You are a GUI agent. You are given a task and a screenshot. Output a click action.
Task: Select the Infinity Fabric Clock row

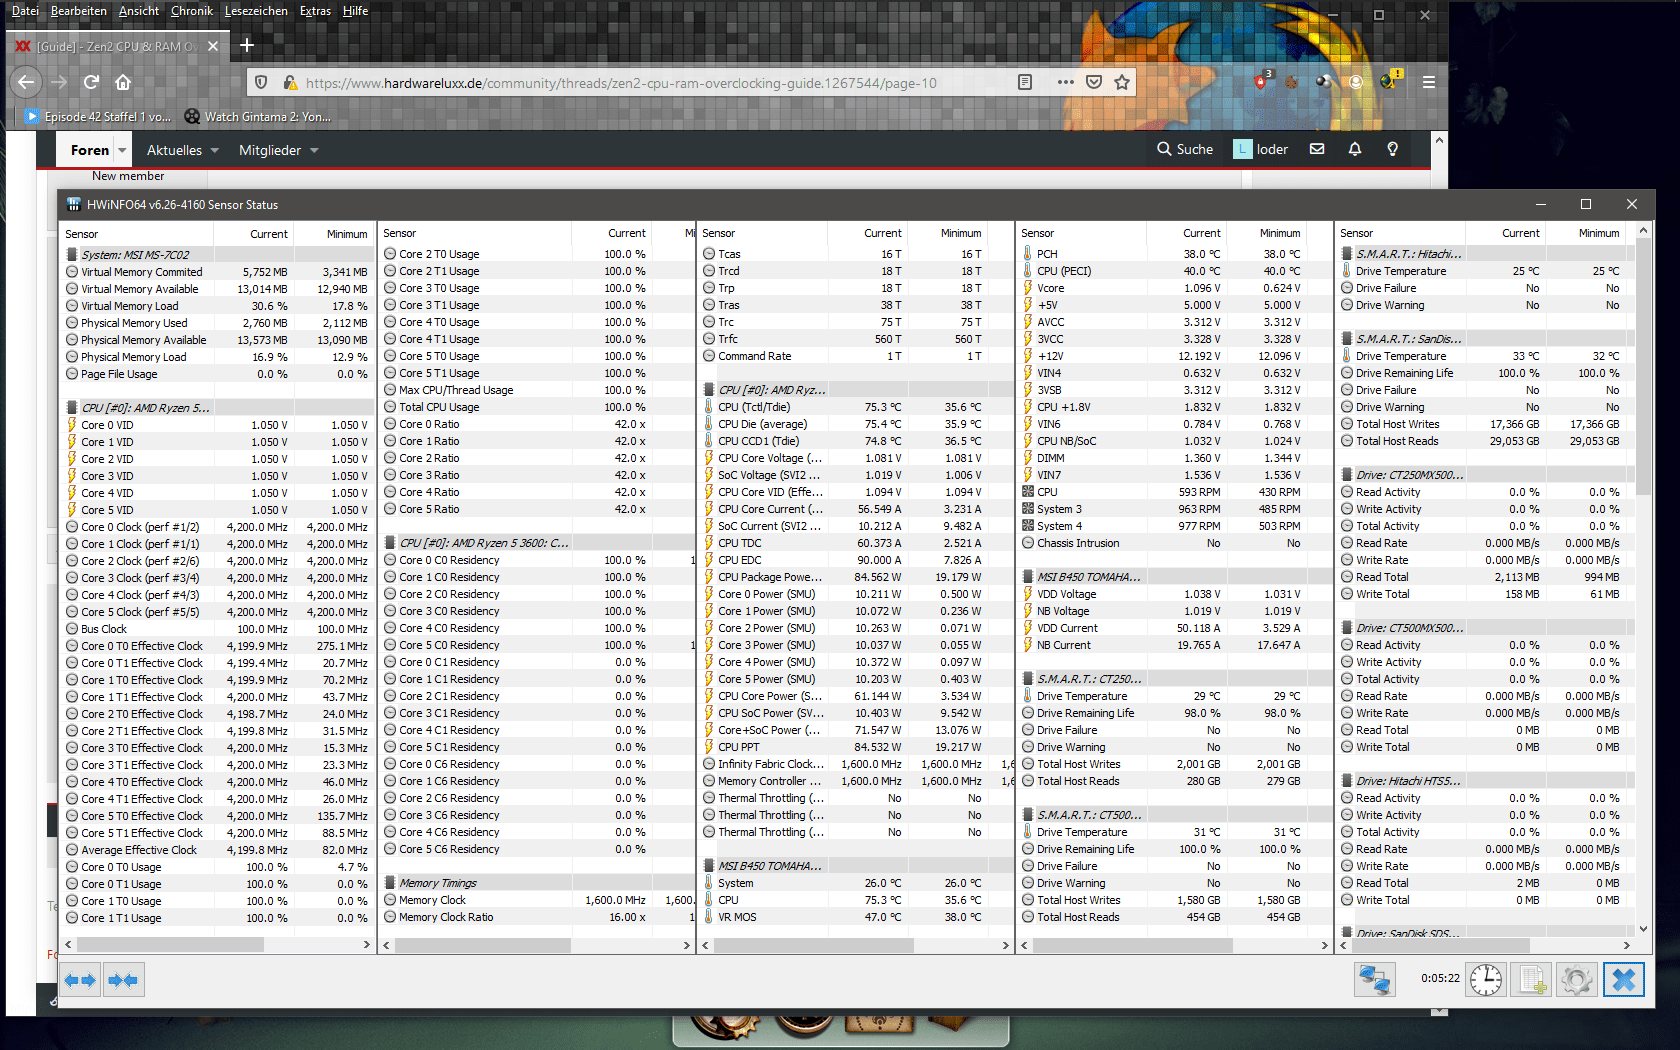tap(855, 764)
